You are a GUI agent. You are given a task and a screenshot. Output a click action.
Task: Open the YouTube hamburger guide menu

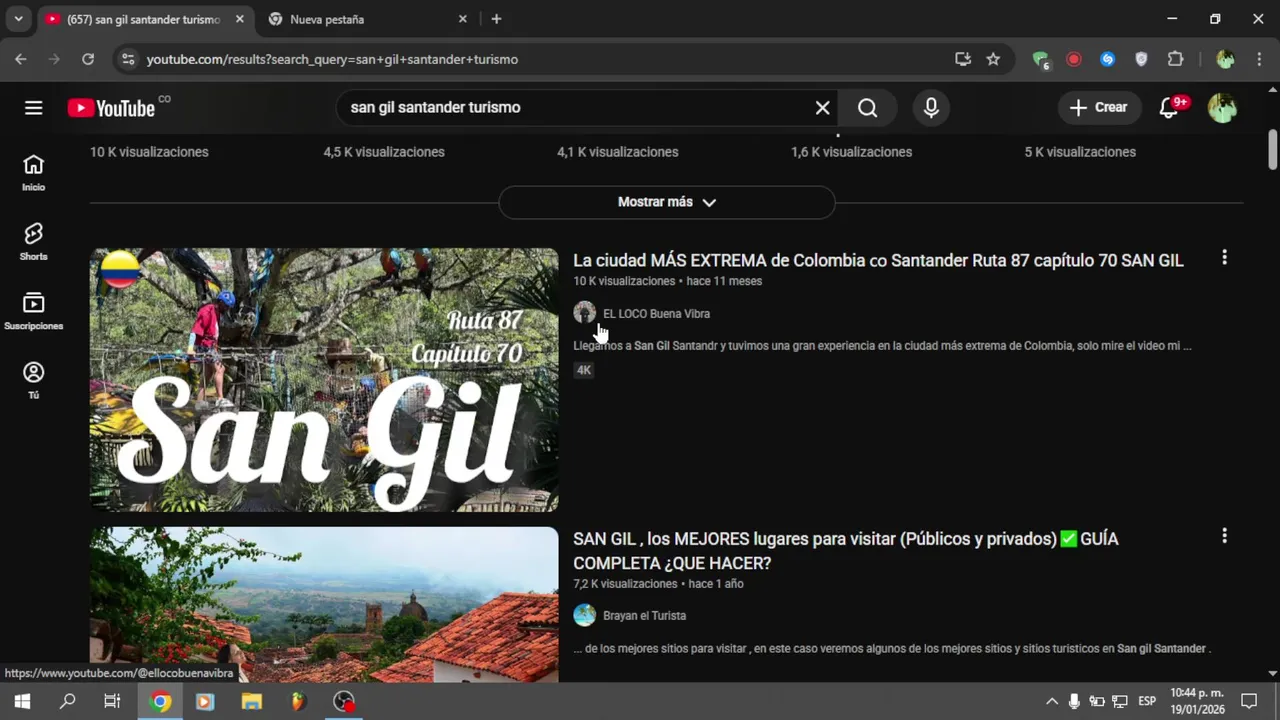(34, 108)
